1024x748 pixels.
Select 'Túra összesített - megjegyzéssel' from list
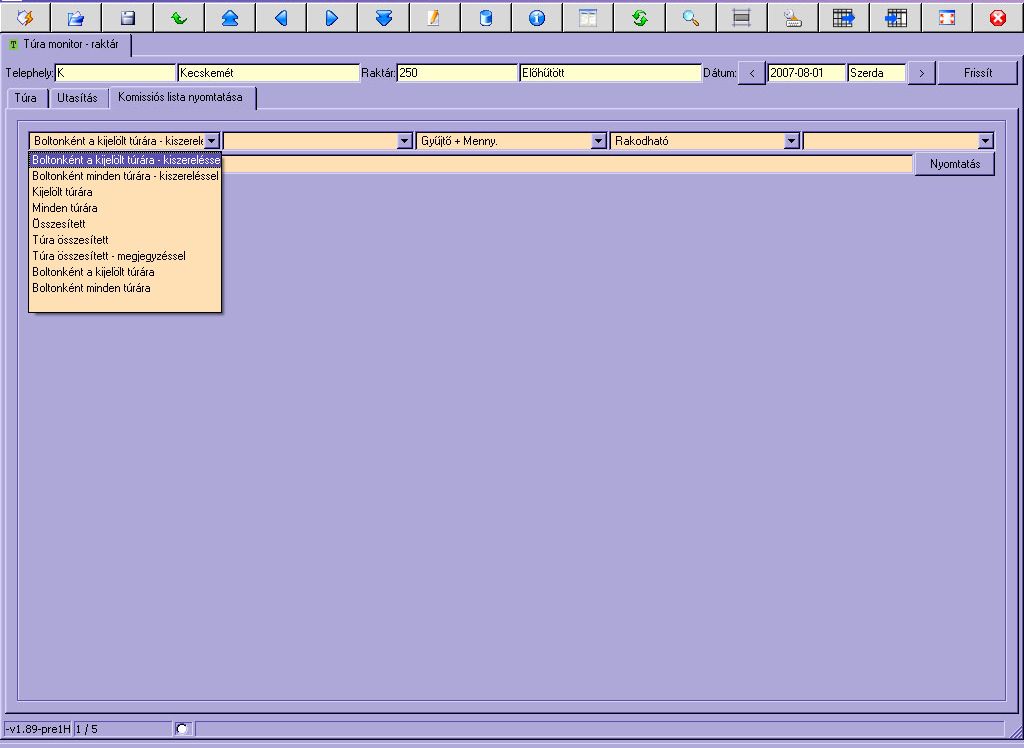pos(108,256)
